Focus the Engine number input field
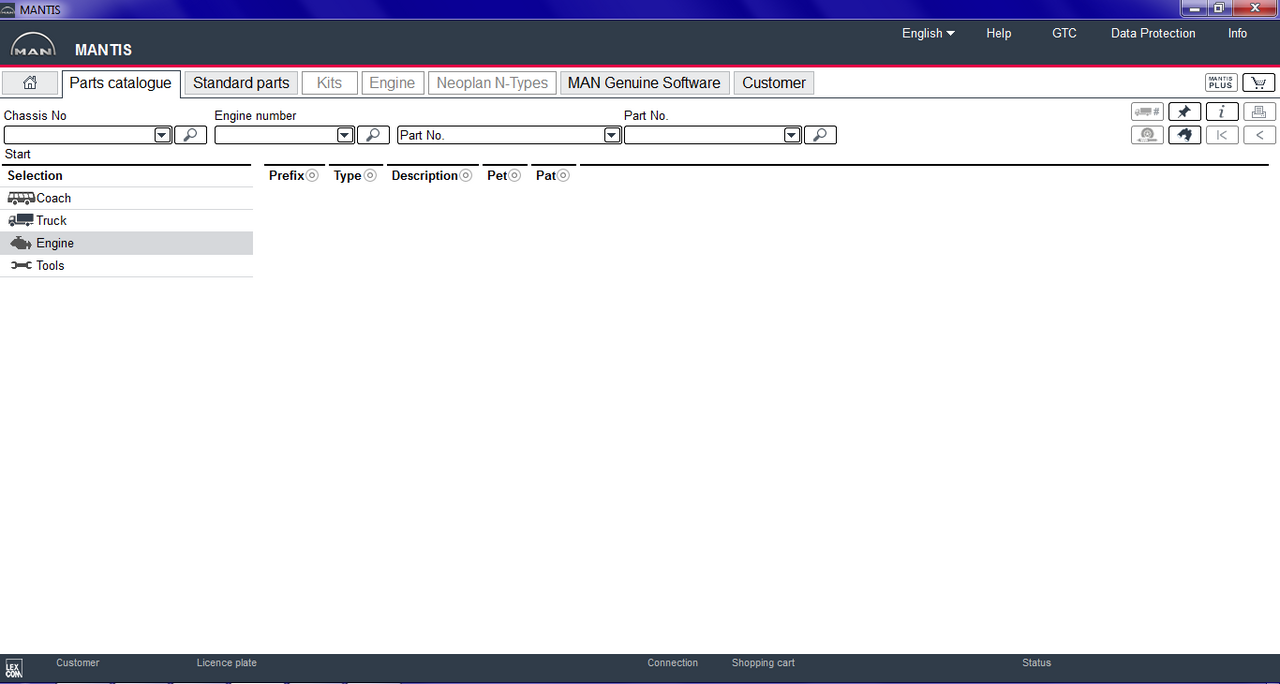1280x684 pixels. click(276, 135)
